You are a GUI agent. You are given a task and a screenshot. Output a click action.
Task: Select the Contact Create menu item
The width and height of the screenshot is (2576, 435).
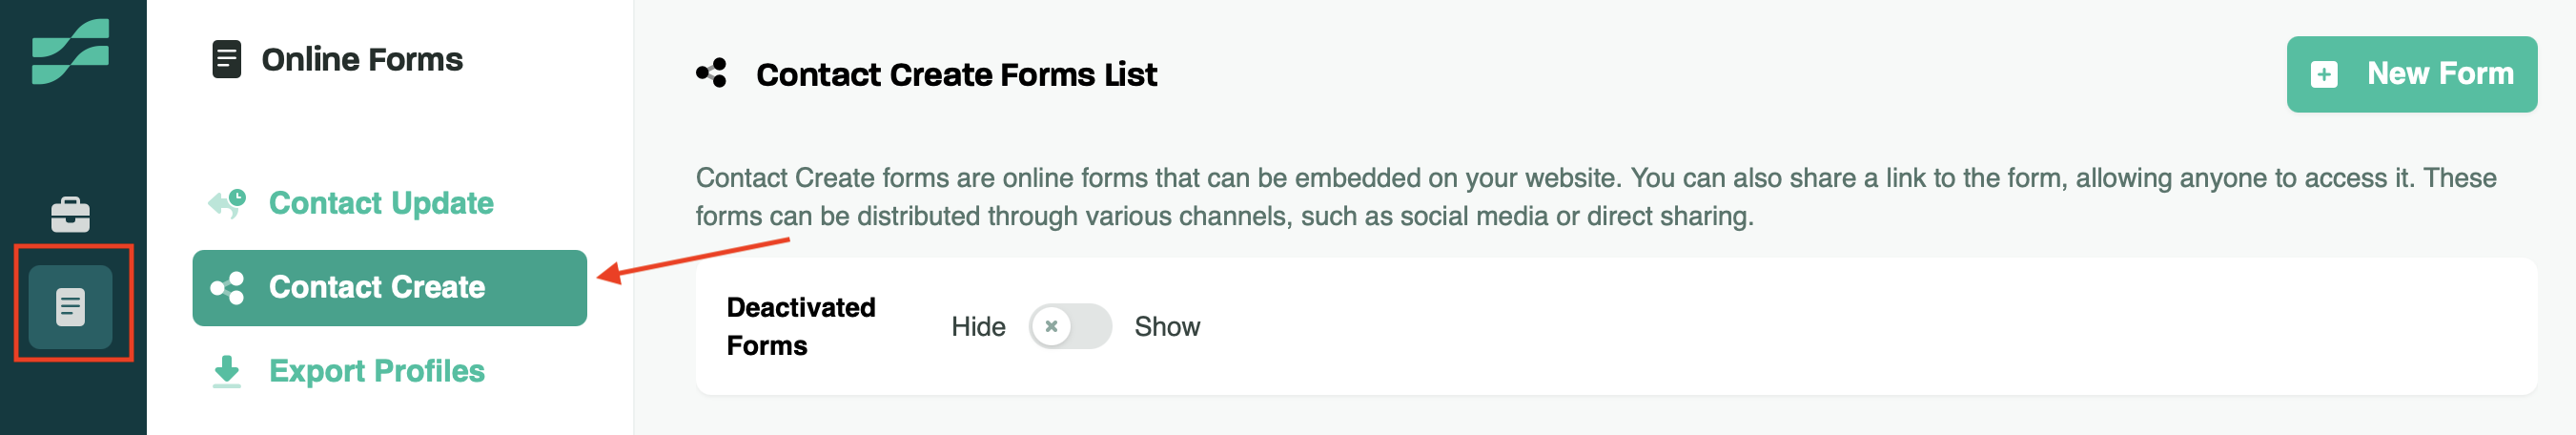pos(389,288)
